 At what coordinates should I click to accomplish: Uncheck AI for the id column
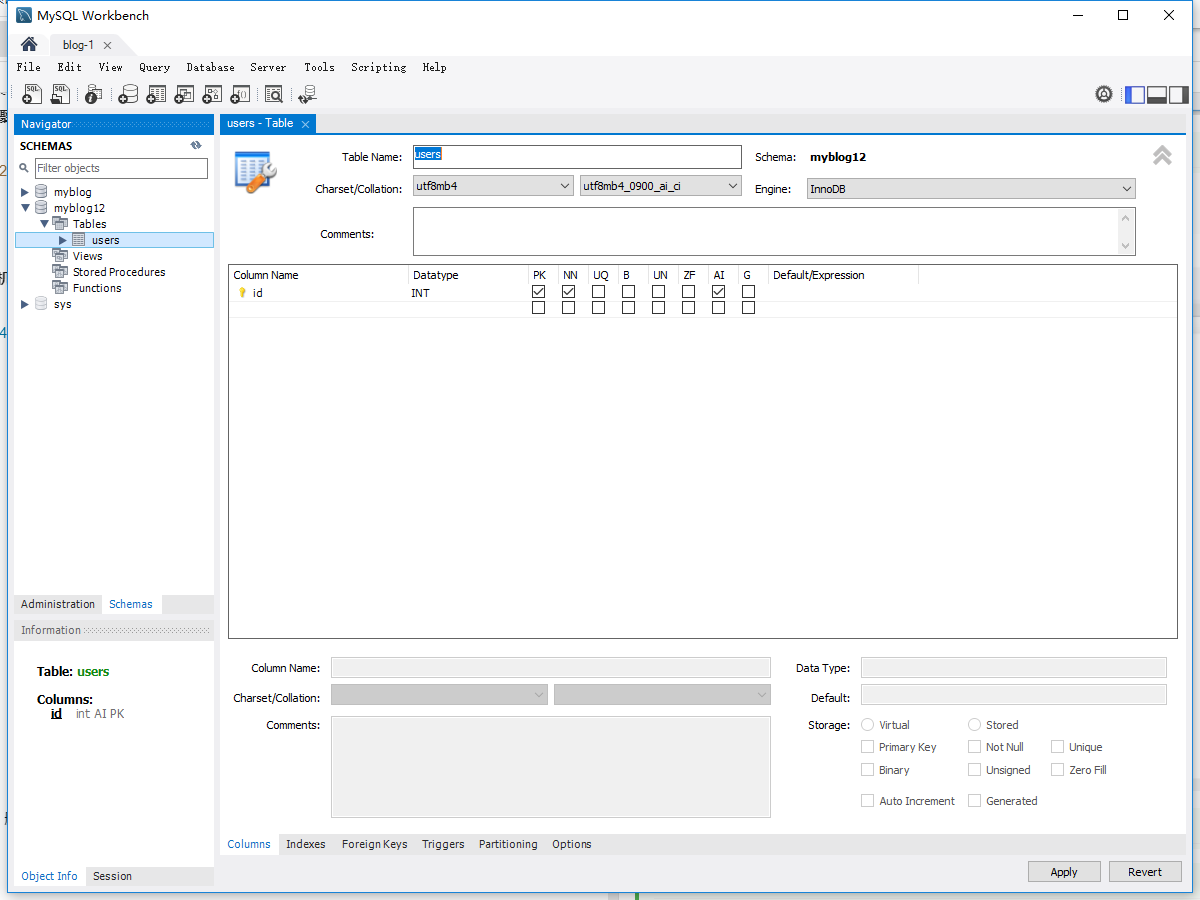click(718, 292)
